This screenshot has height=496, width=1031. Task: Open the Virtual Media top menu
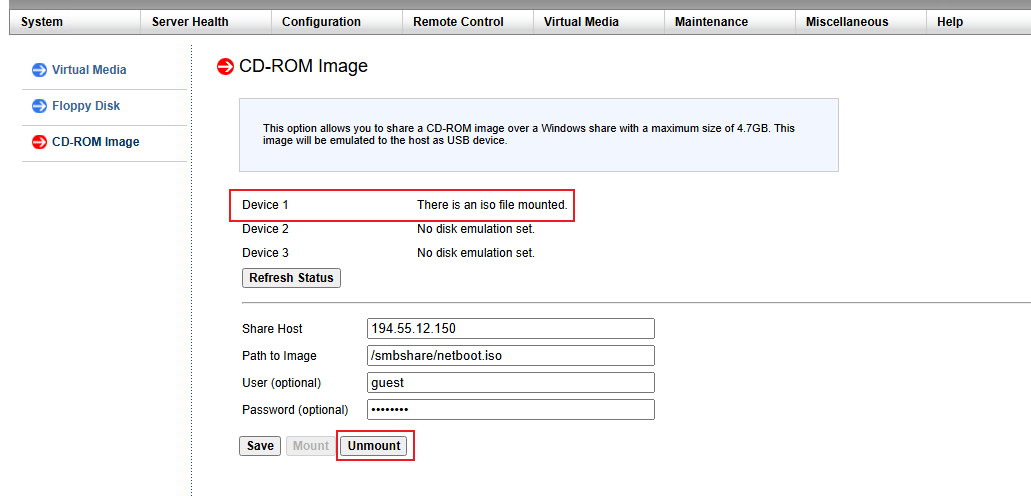(581, 22)
